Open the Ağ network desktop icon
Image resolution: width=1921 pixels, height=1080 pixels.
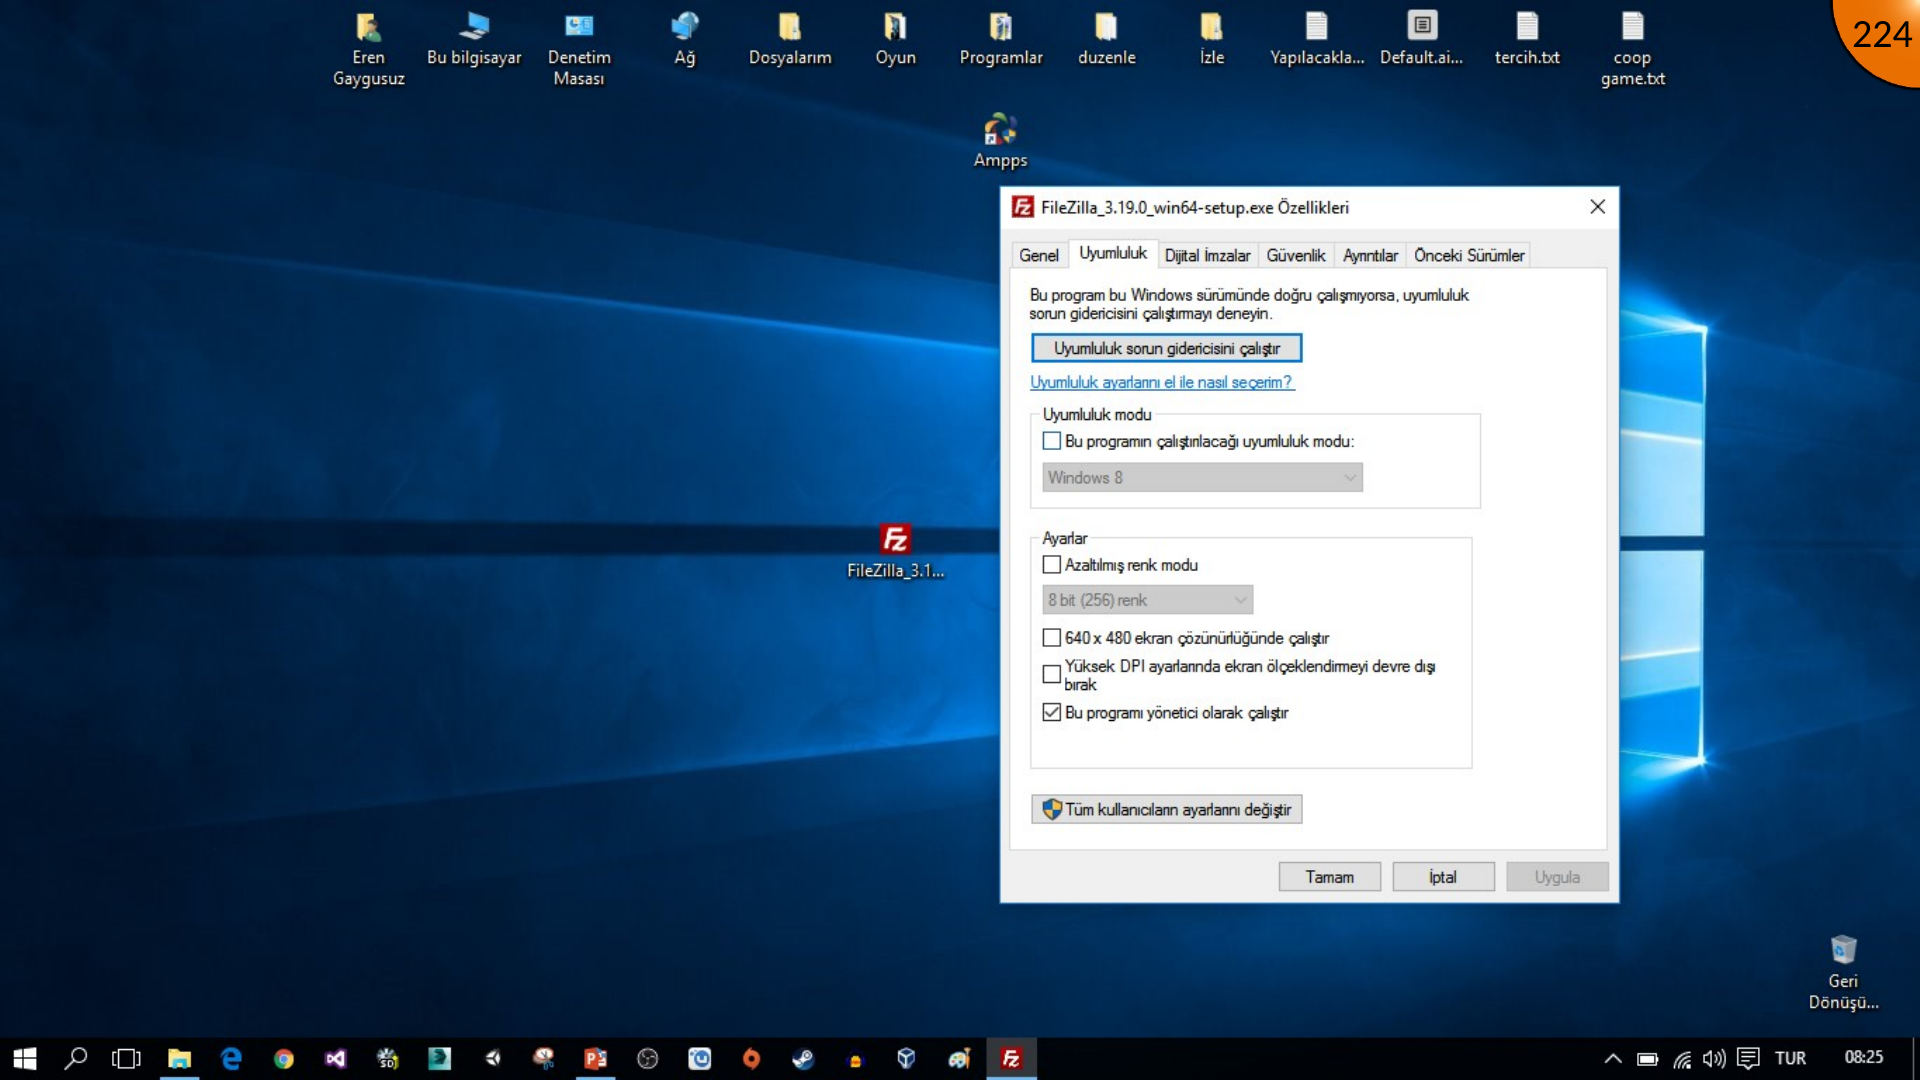[685, 40]
